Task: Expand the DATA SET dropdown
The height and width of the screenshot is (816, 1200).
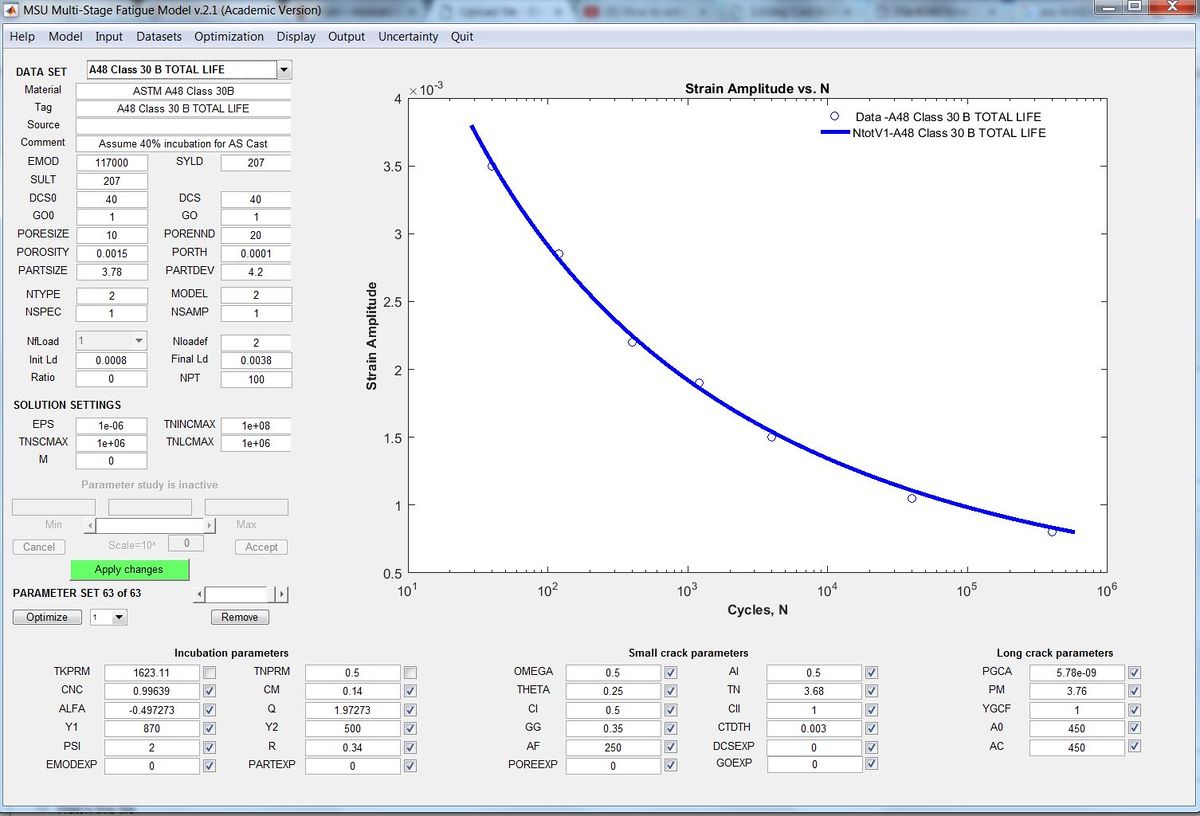Action: tap(283, 70)
